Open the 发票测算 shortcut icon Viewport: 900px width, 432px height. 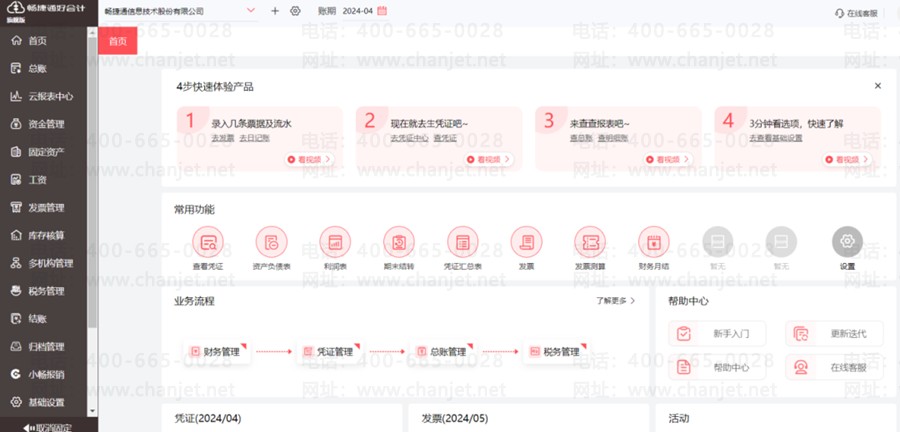click(590, 242)
